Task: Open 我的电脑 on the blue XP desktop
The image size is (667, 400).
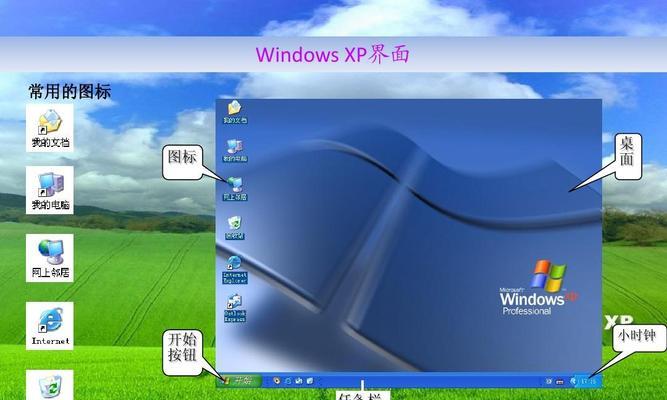Action: tap(235, 151)
